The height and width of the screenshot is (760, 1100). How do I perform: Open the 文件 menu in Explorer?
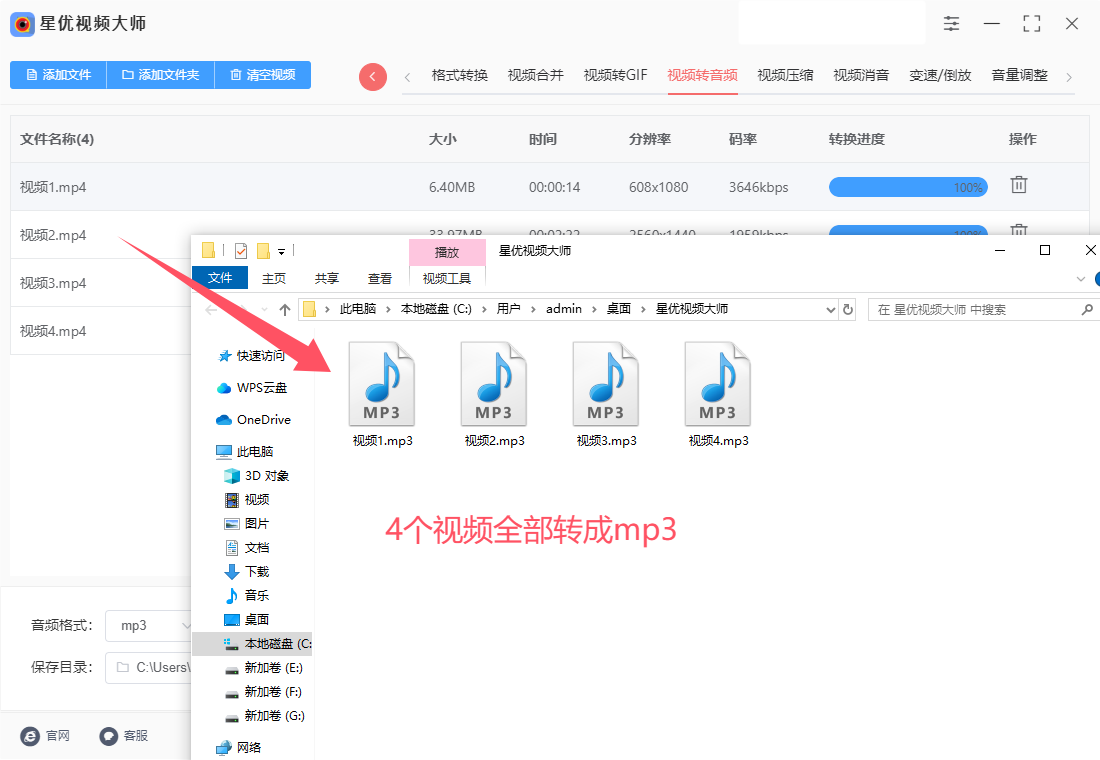(220, 278)
